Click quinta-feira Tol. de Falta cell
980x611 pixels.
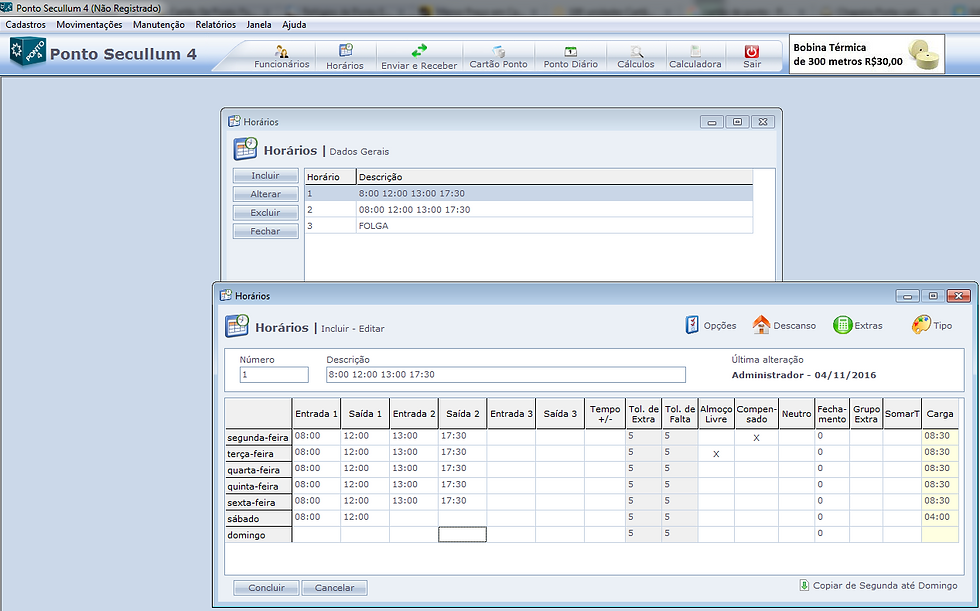tap(679, 485)
